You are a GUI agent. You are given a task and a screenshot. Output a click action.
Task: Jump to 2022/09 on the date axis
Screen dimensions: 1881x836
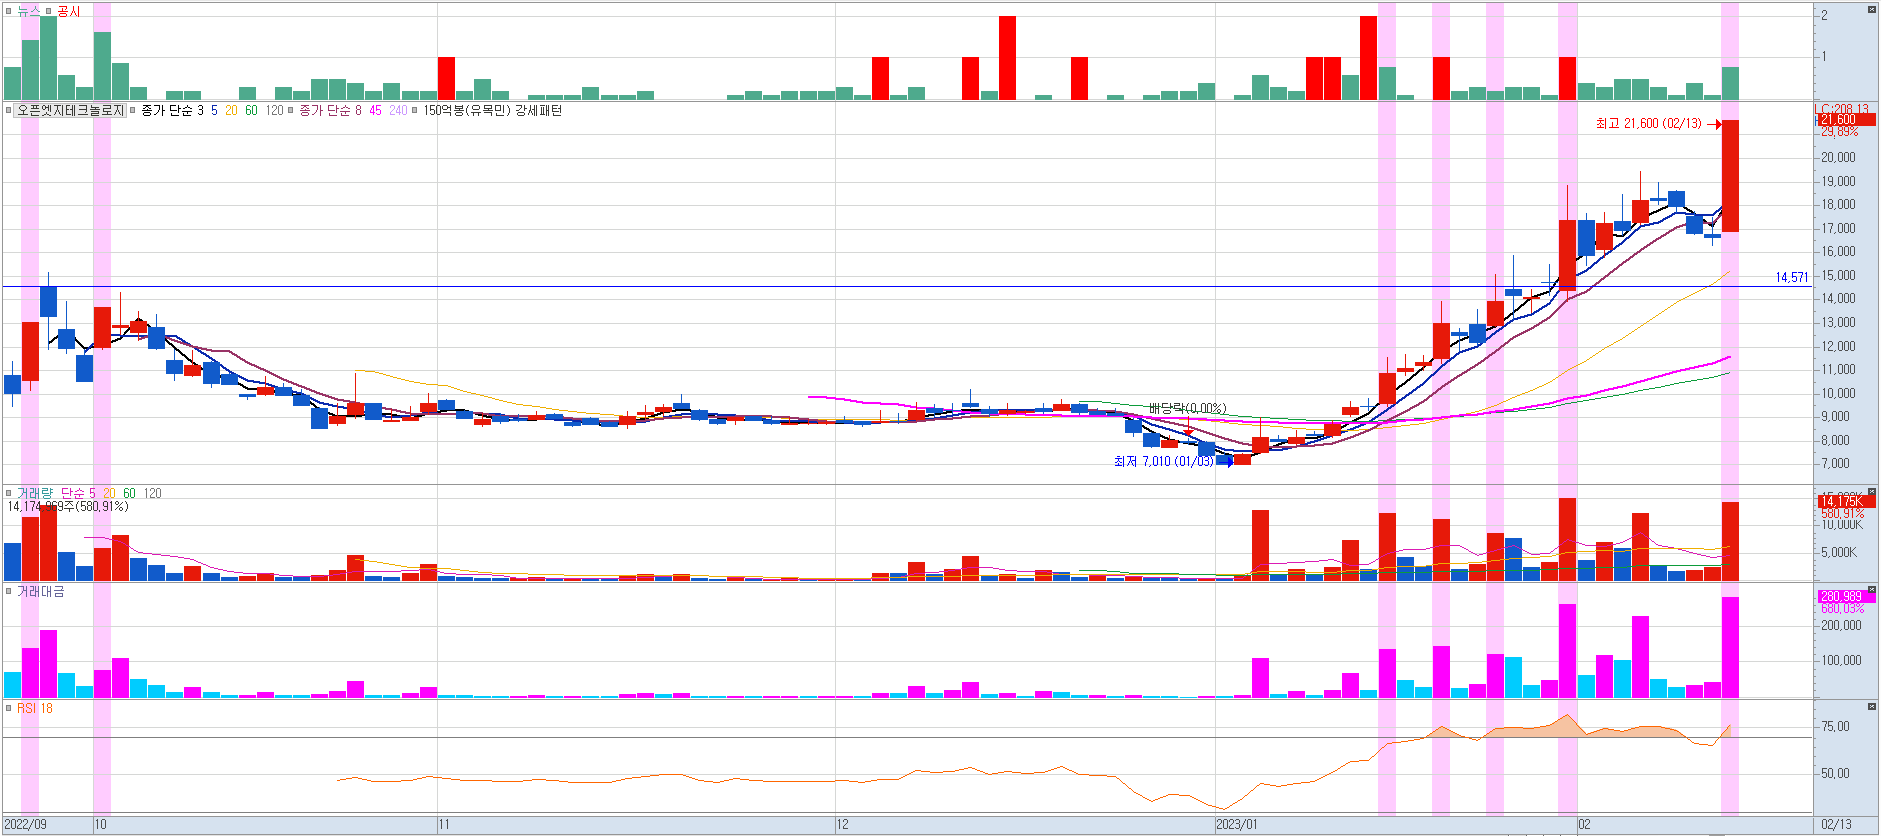26,825
